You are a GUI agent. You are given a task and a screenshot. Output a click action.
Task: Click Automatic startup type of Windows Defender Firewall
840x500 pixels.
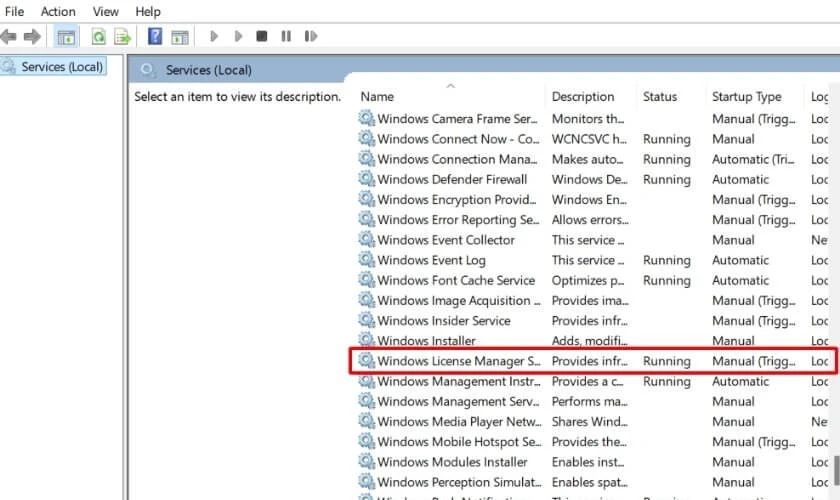tap(740, 179)
